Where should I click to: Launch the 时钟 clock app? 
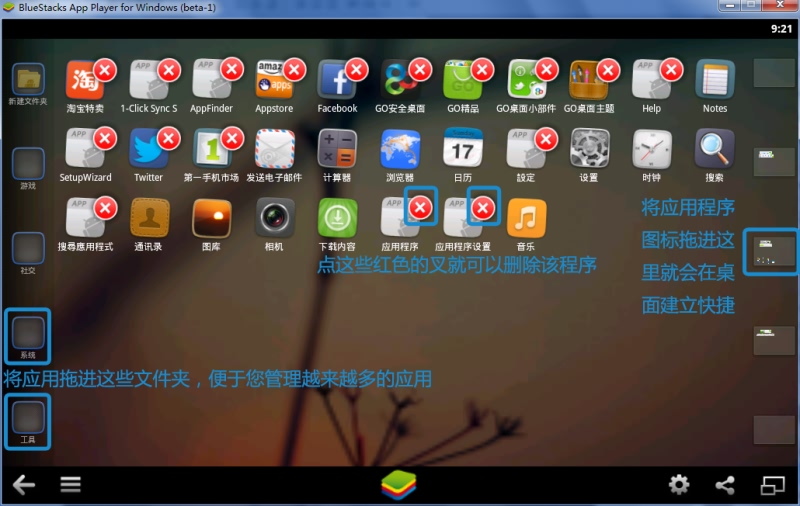coord(652,149)
